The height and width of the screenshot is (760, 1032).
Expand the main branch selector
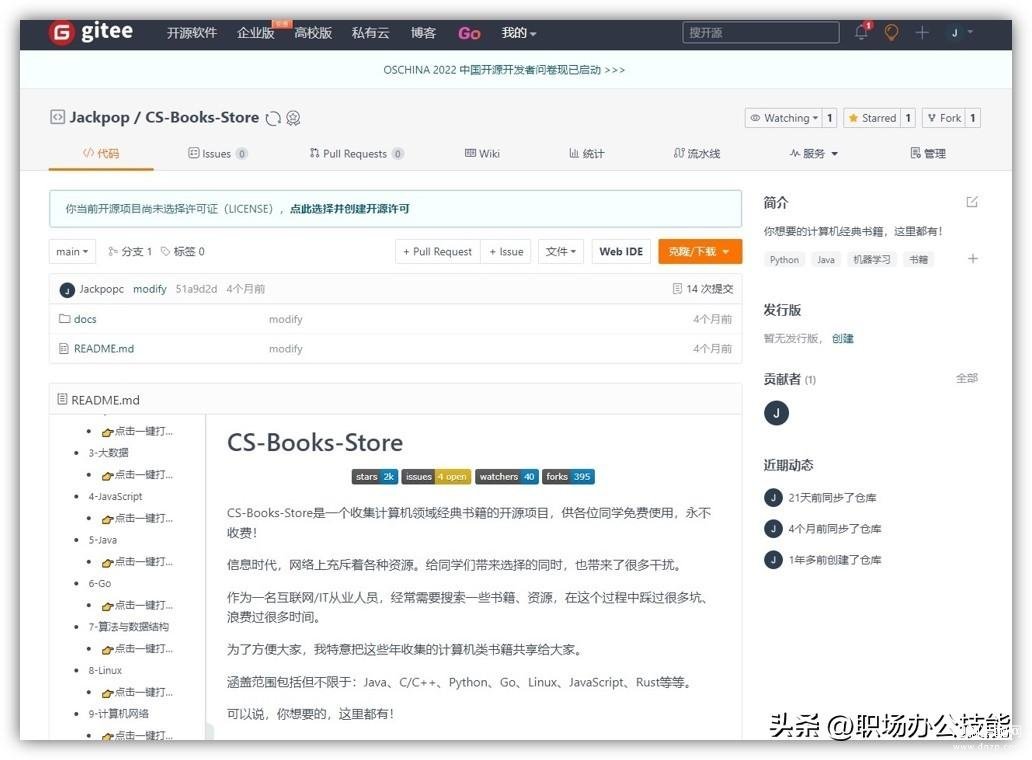coord(72,251)
